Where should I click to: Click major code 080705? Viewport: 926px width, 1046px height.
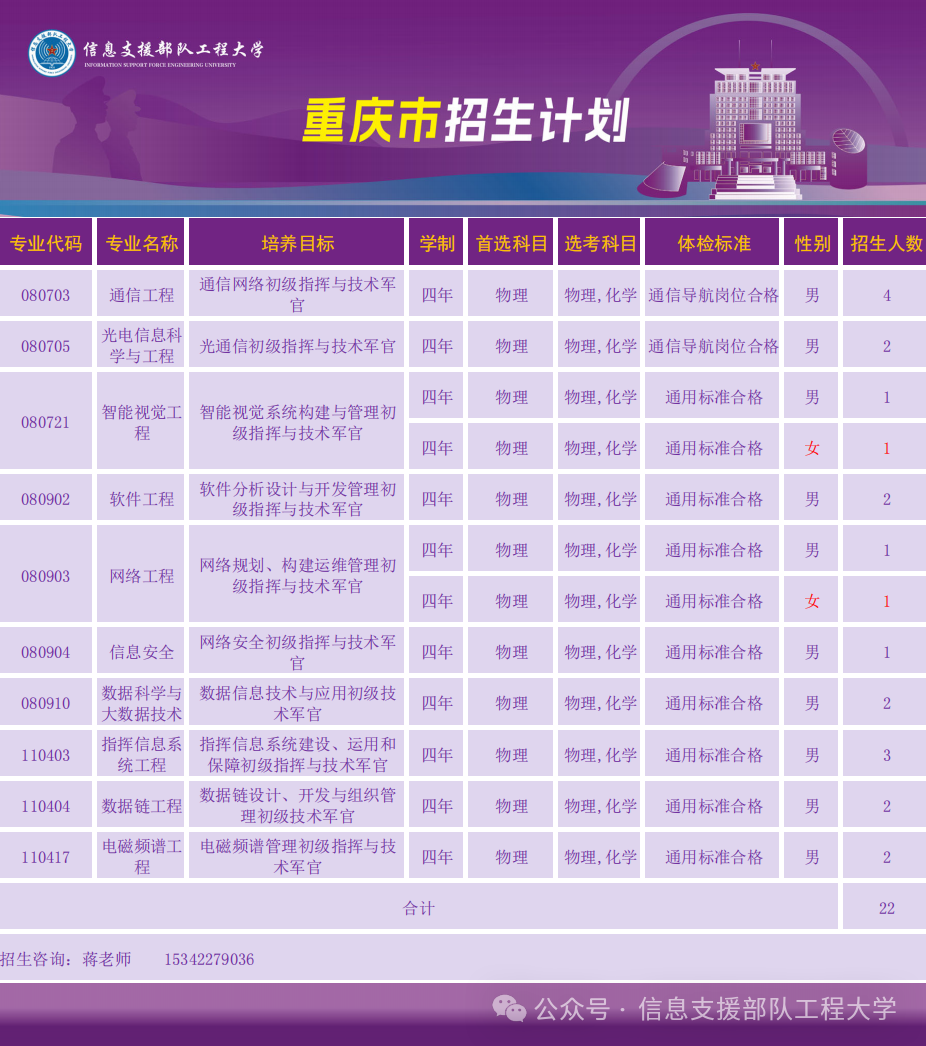tap(45, 346)
